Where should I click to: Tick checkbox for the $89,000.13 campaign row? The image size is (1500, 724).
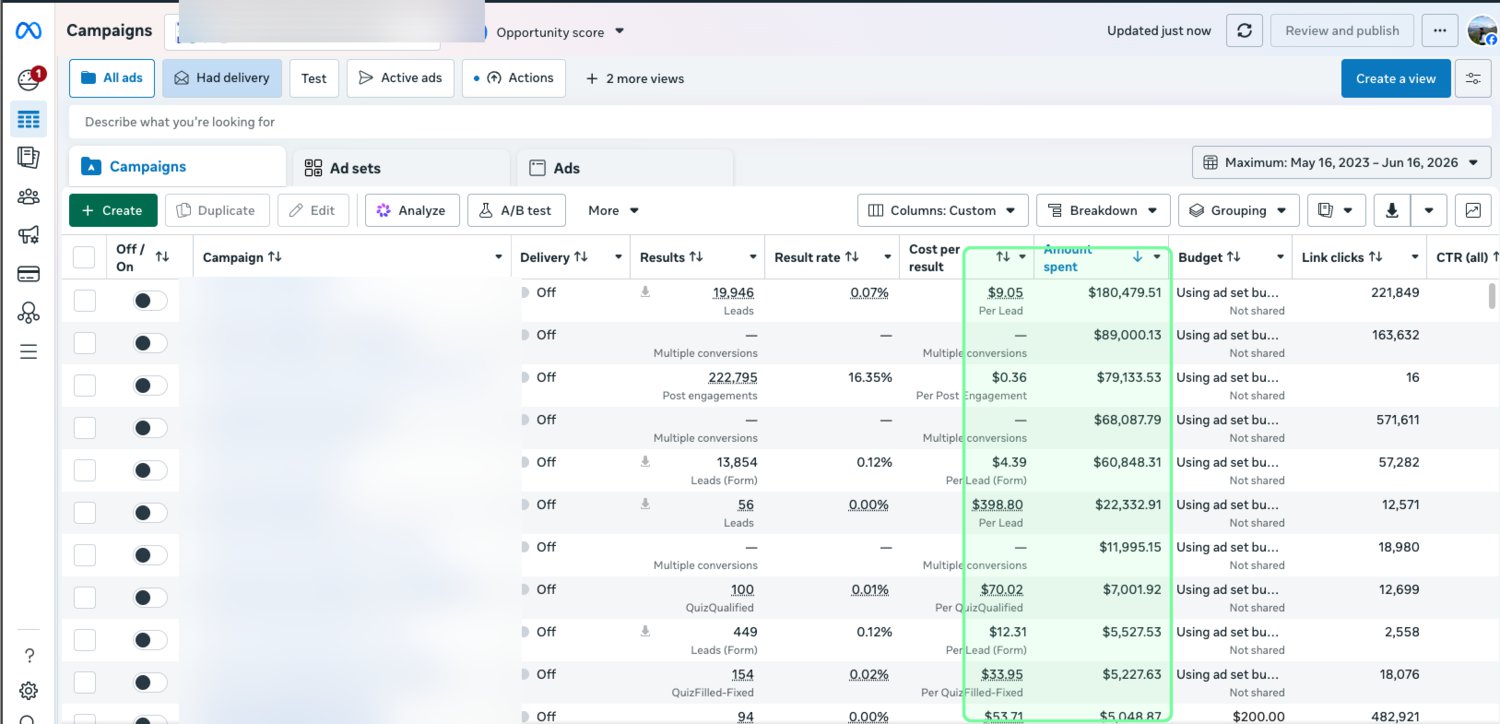(x=84, y=343)
